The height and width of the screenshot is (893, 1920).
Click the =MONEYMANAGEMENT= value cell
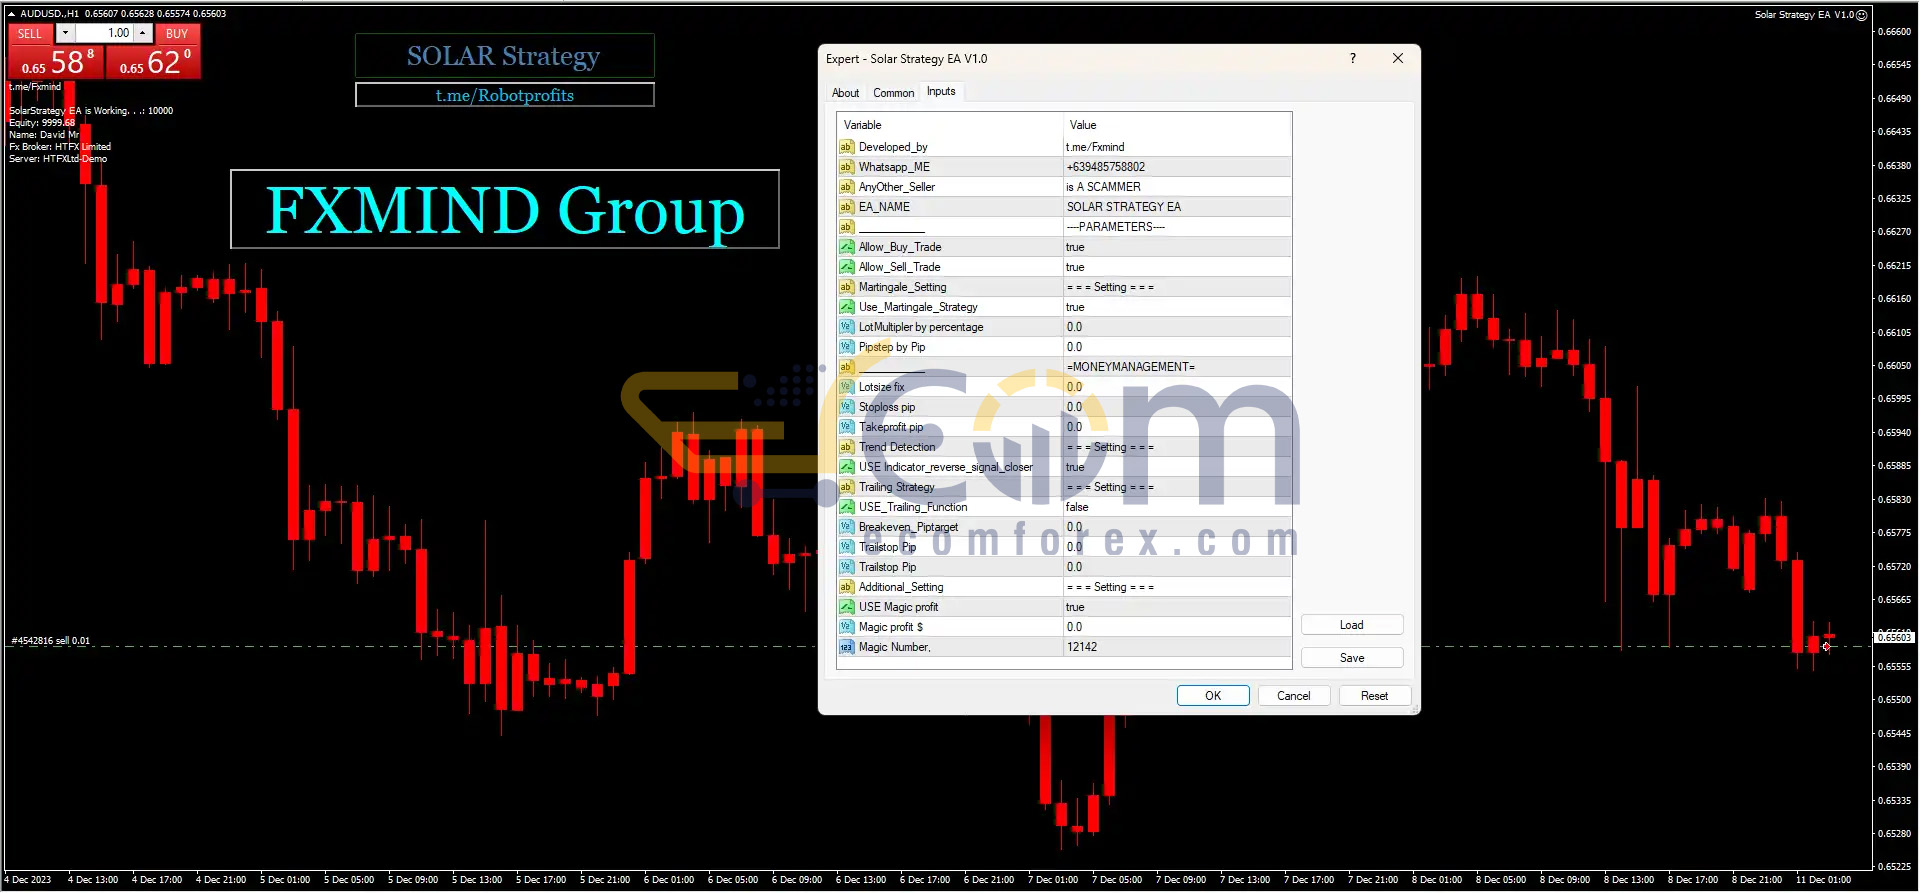(1177, 367)
